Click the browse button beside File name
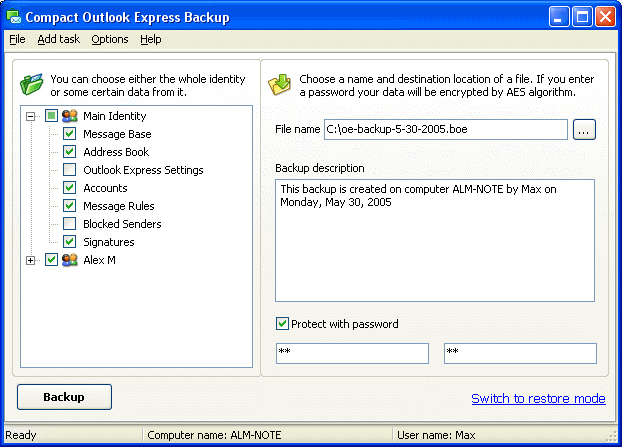The width and height of the screenshot is (622, 447). 584,129
